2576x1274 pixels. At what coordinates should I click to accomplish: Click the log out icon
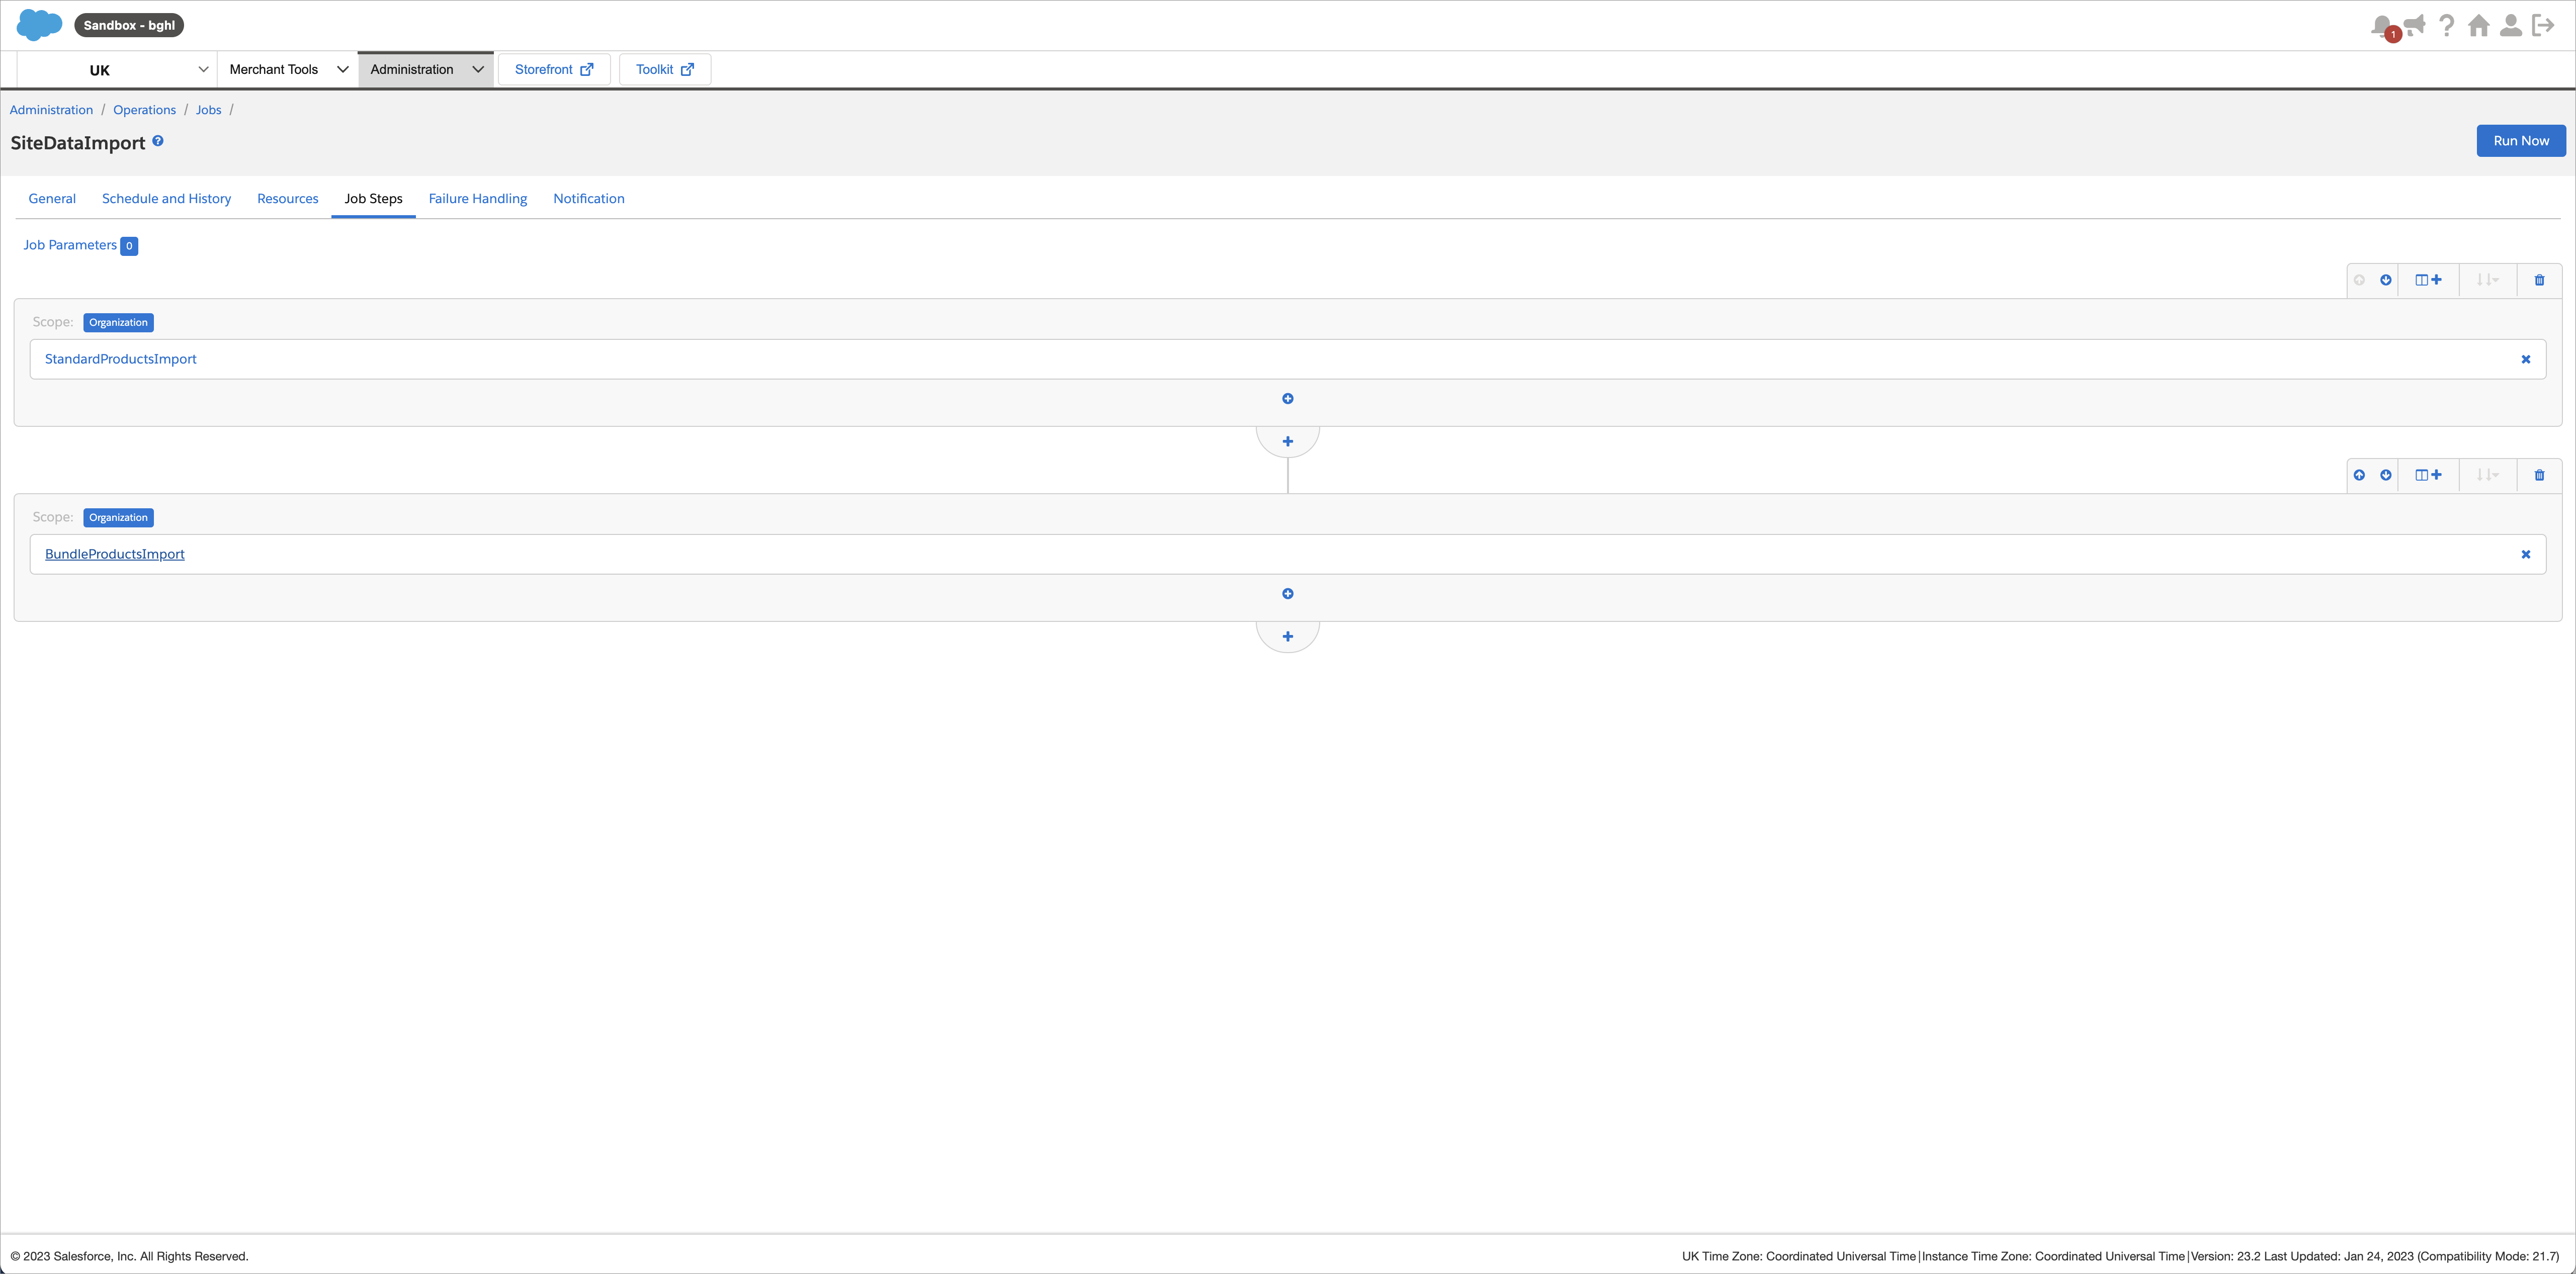click(2543, 25)
